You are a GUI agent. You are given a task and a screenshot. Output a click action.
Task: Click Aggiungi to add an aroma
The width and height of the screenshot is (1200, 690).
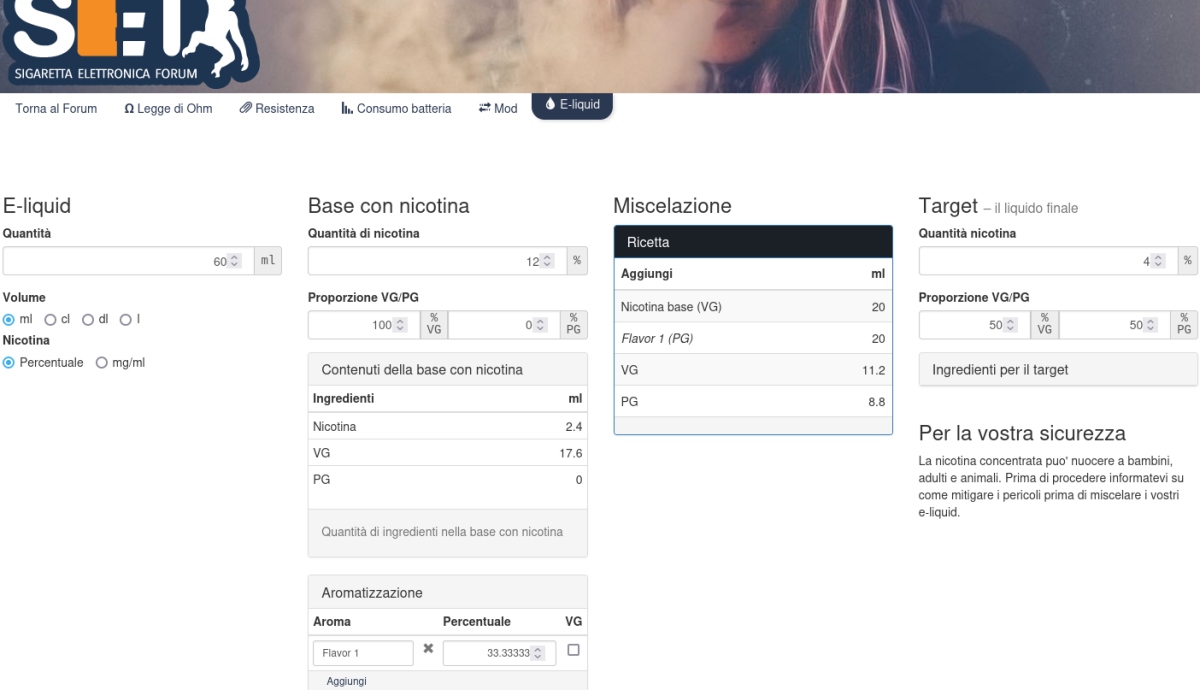pos(346,681)
